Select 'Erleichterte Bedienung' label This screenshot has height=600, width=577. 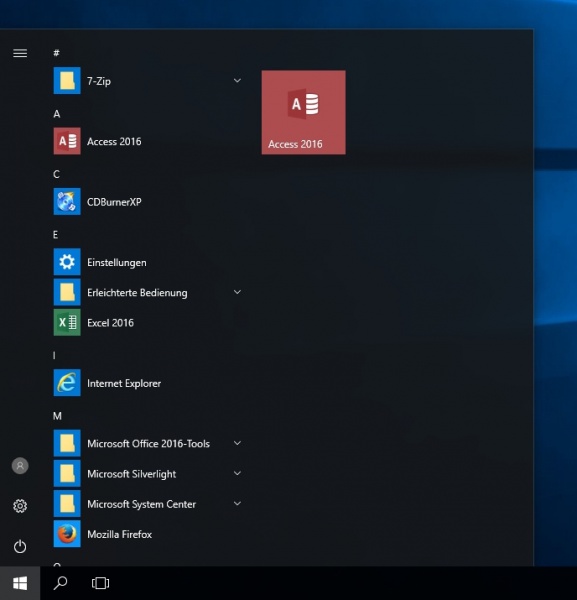pyautogui.click(x=137, y=293)
